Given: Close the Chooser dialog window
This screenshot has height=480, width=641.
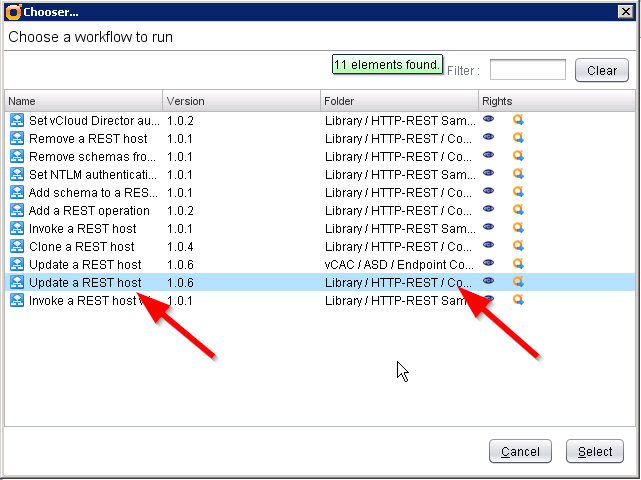Looking at the screenshot, I should coord(625,11).
